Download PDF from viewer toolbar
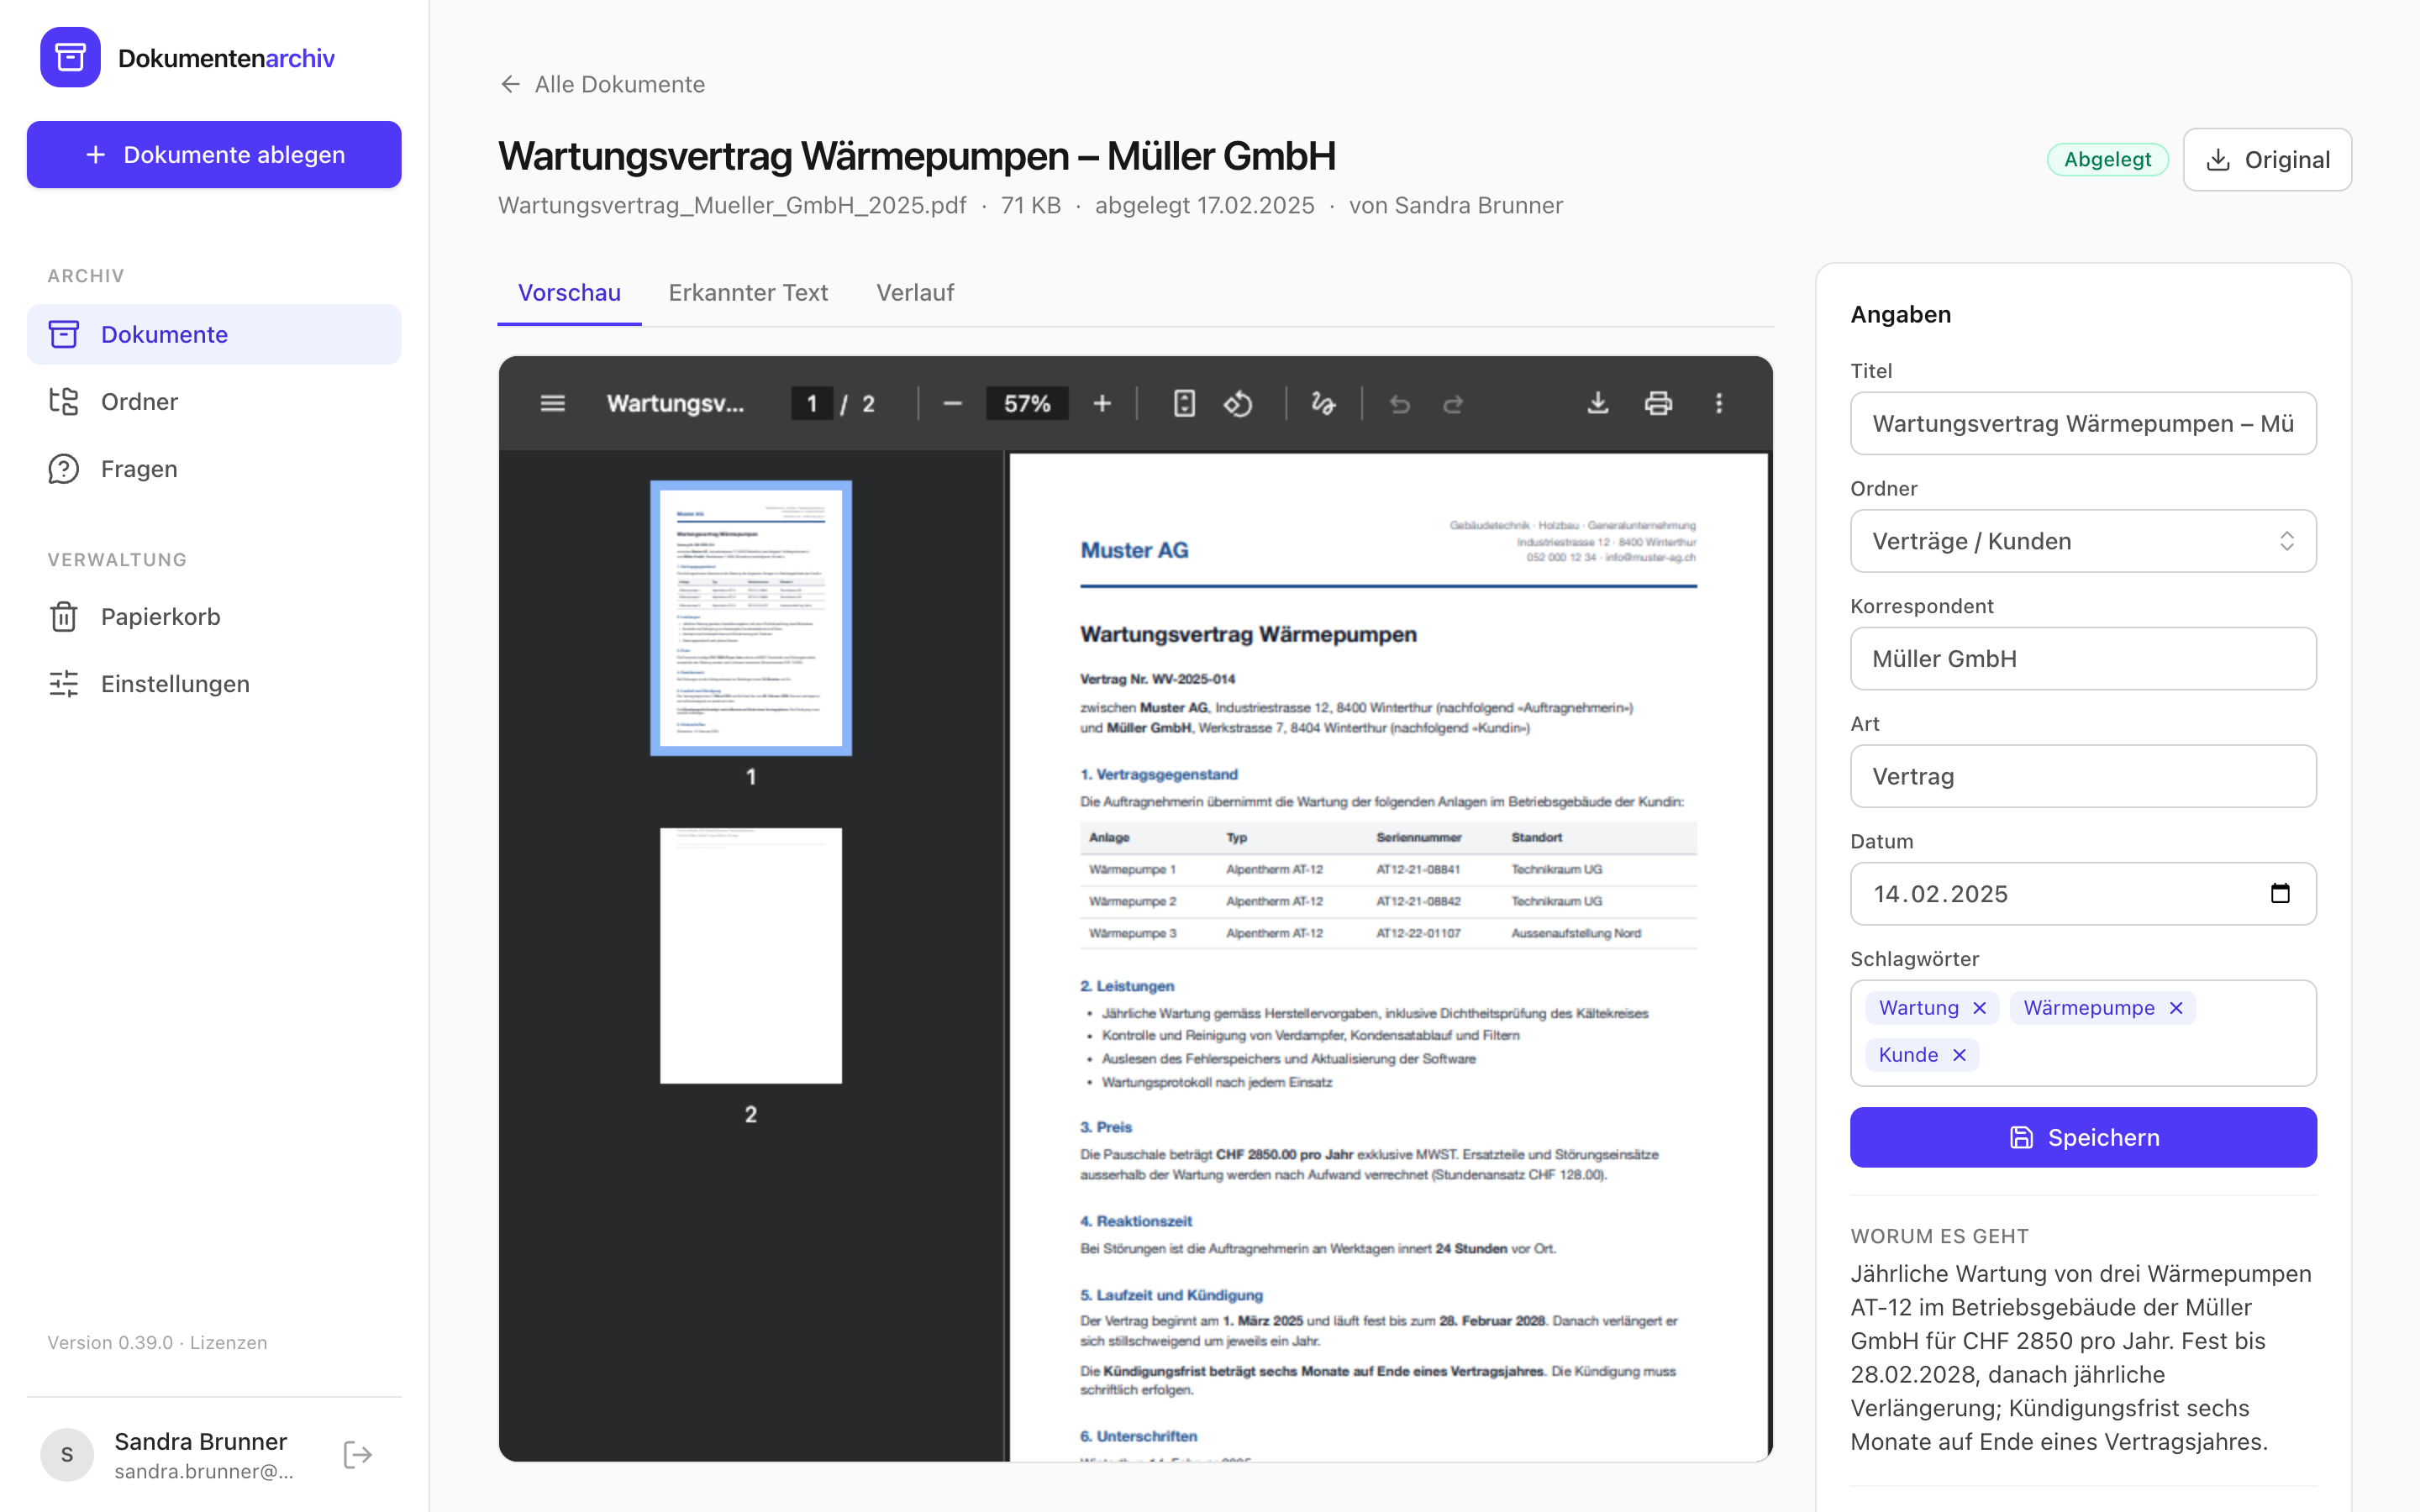The width and height of the screenshot is (2420, 1512). (x=1598, y=403)
